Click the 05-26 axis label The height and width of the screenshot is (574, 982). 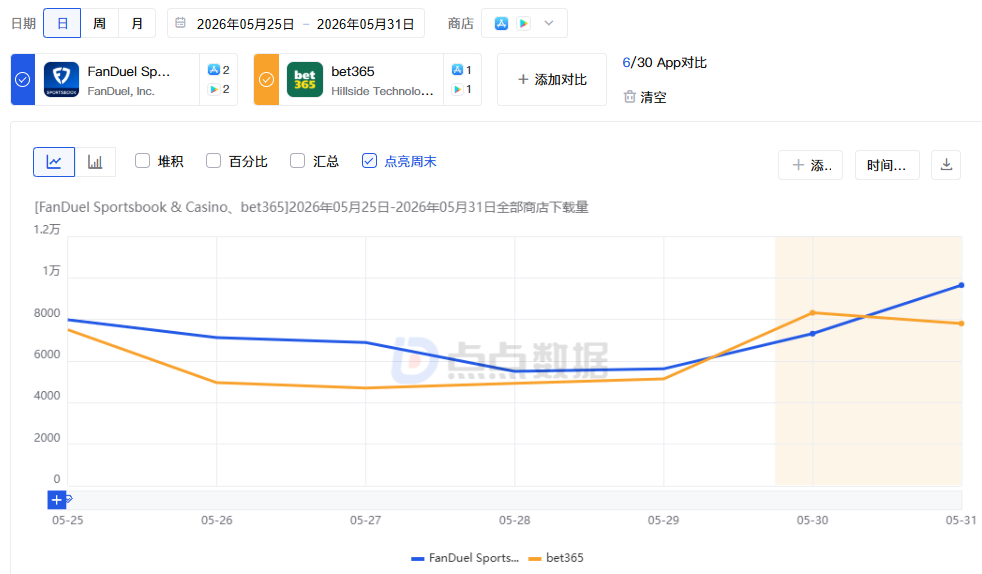(217, 520)
